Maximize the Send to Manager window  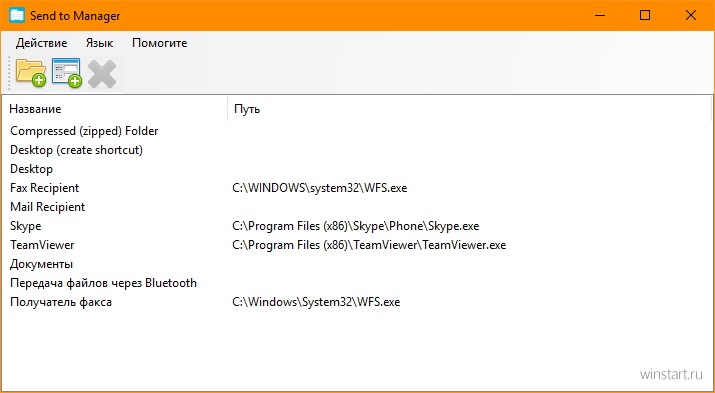pos(645,16)
